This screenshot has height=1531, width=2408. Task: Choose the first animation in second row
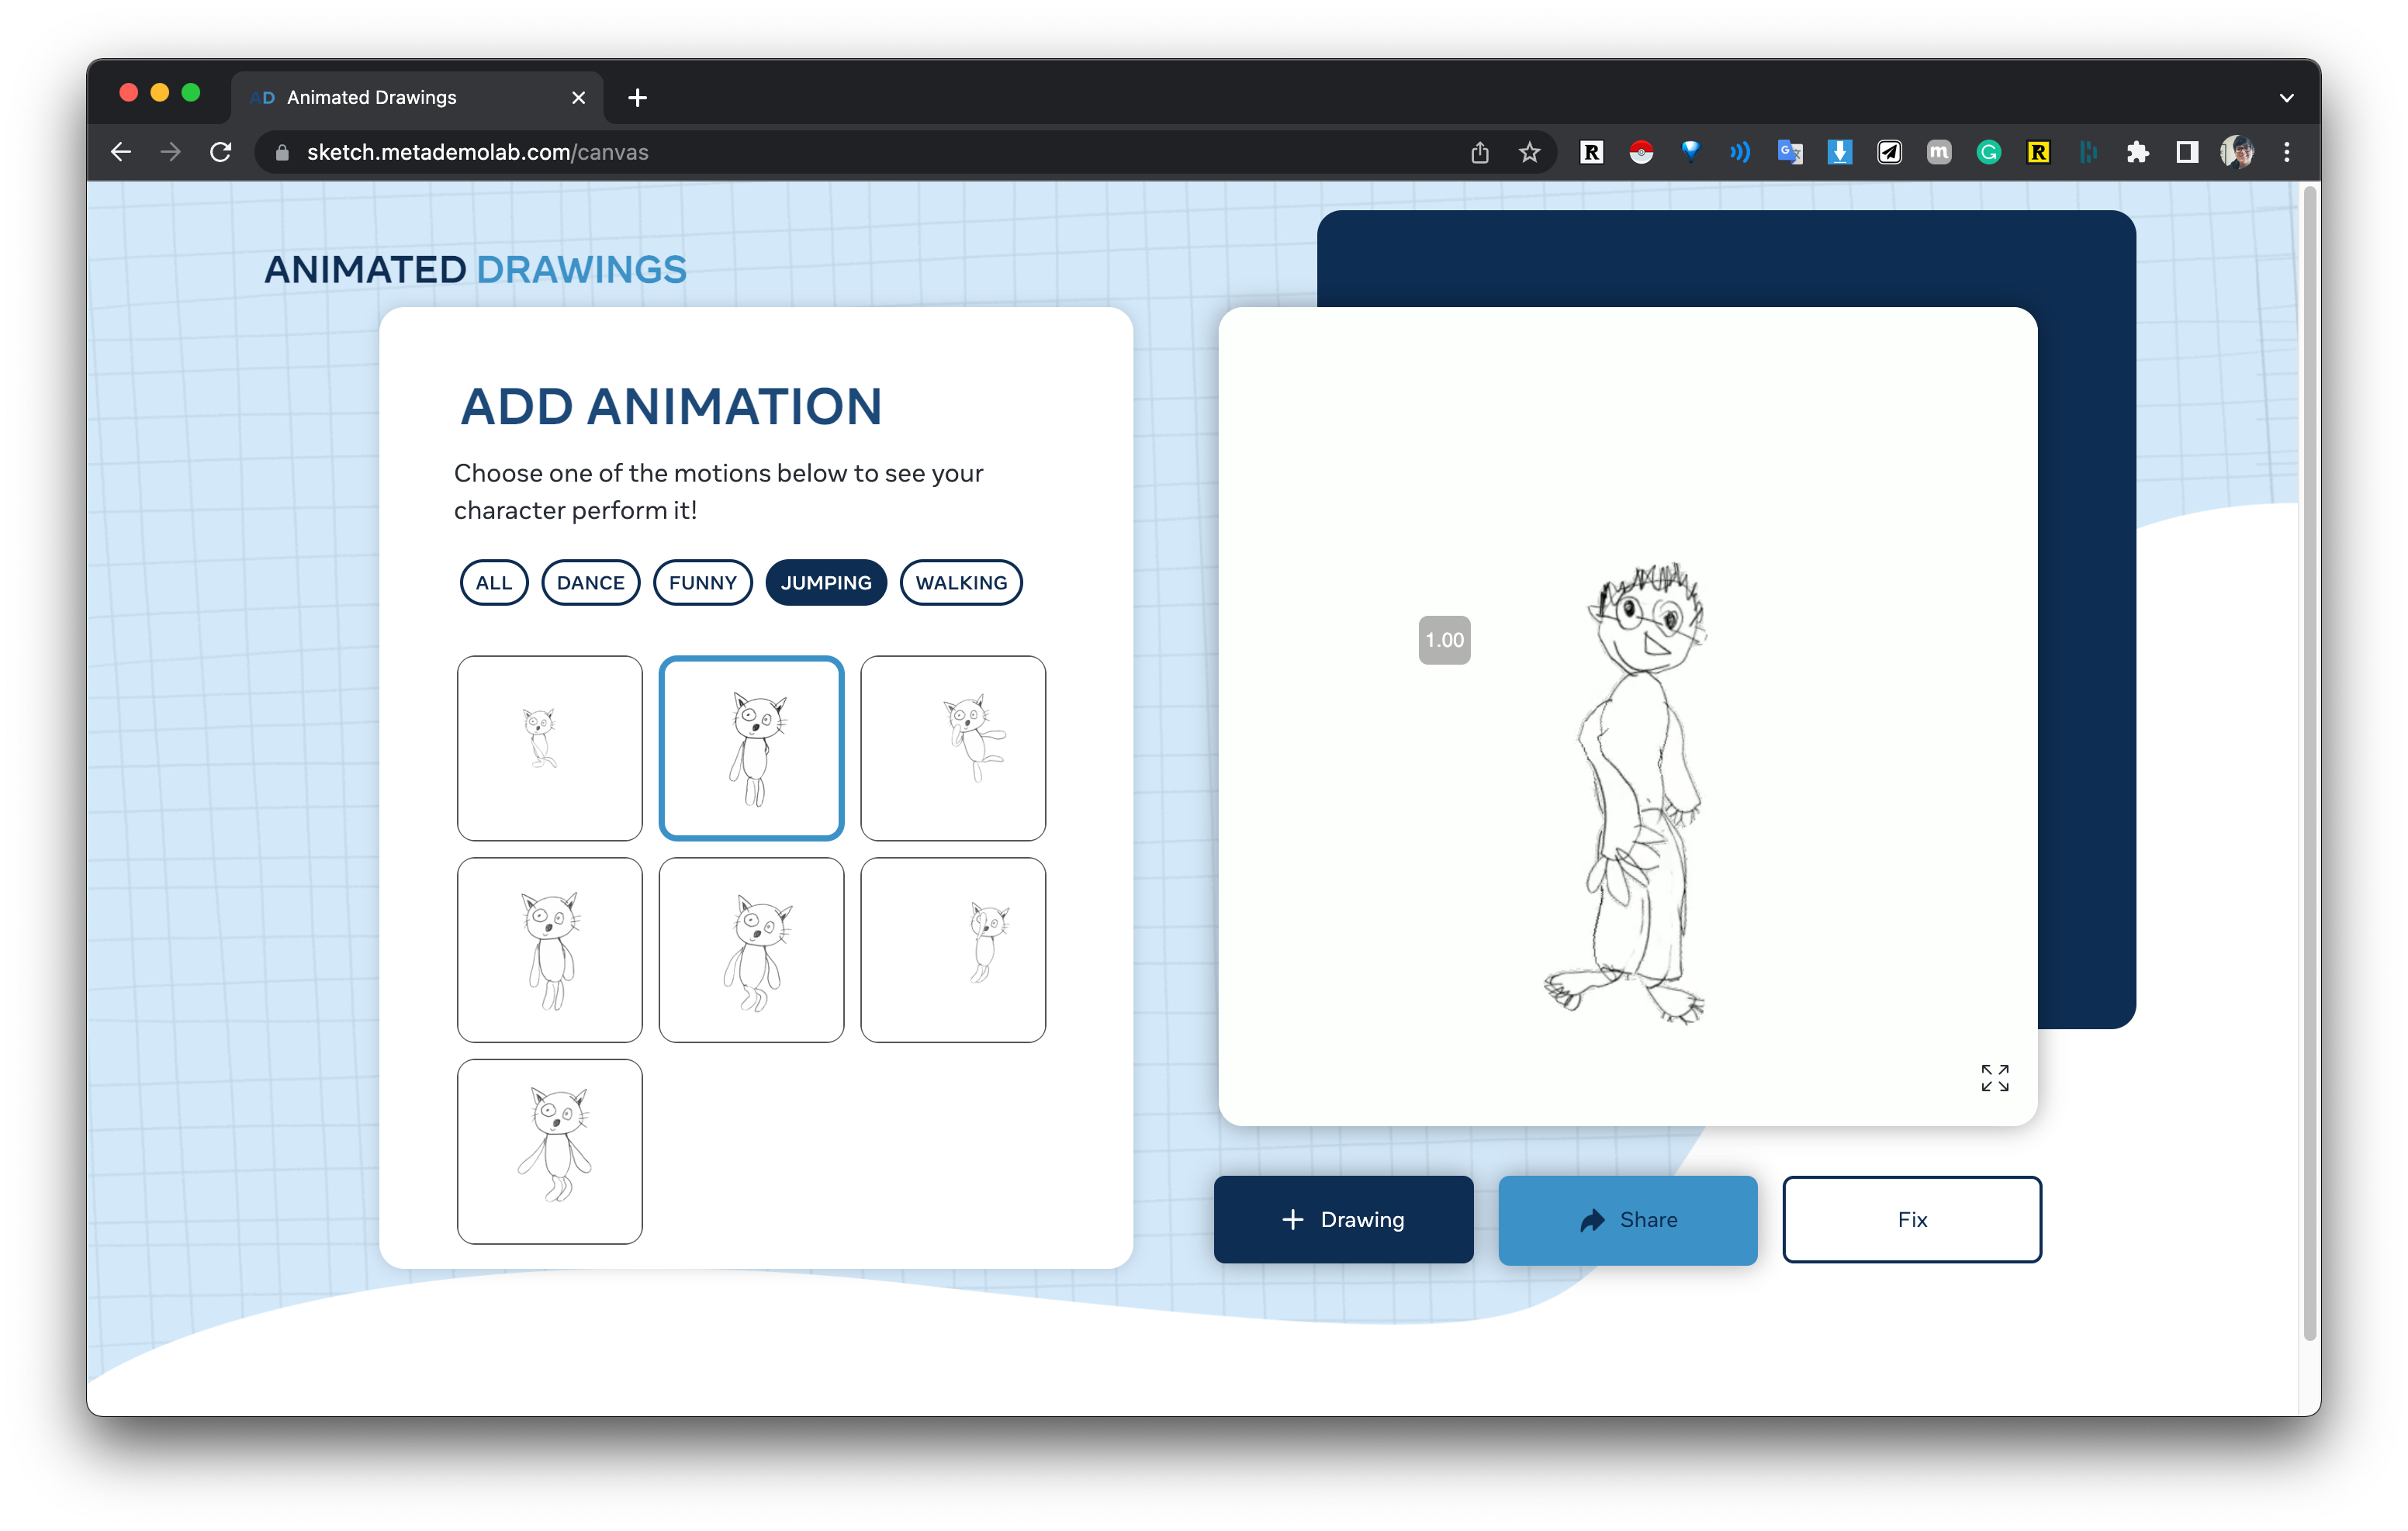(549, 950)
